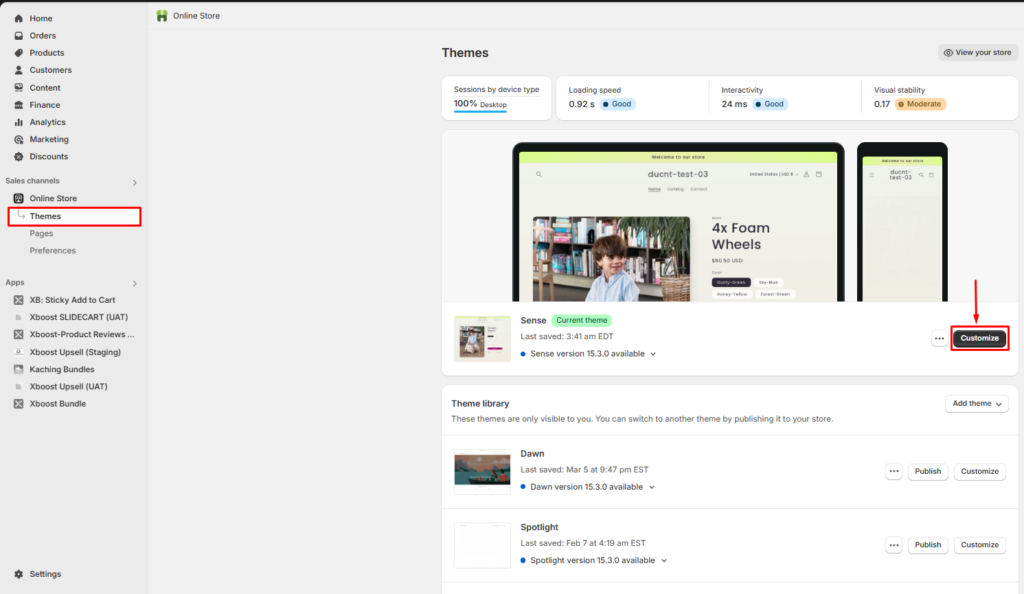Expand the Add theme dropdown

[x=977, y=403]
